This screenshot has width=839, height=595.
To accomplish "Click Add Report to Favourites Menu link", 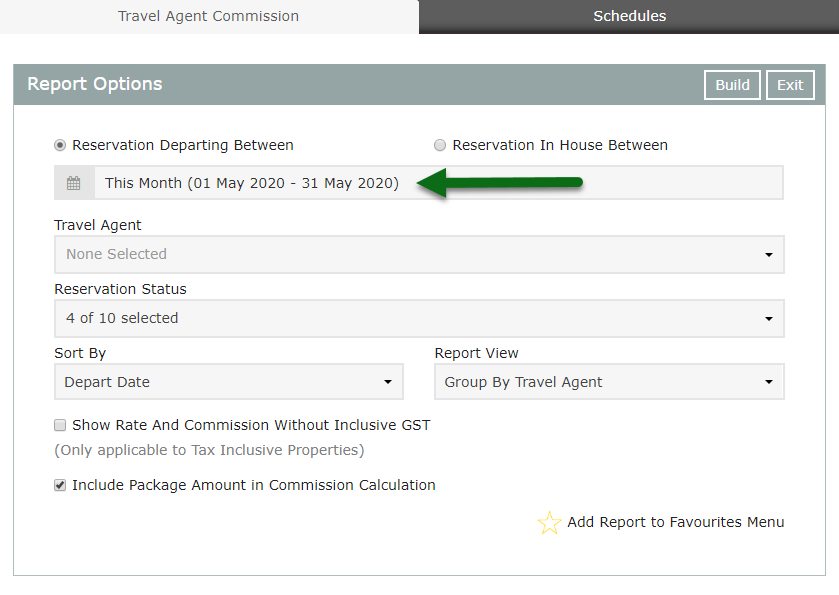I will click(x=675, y=522).
